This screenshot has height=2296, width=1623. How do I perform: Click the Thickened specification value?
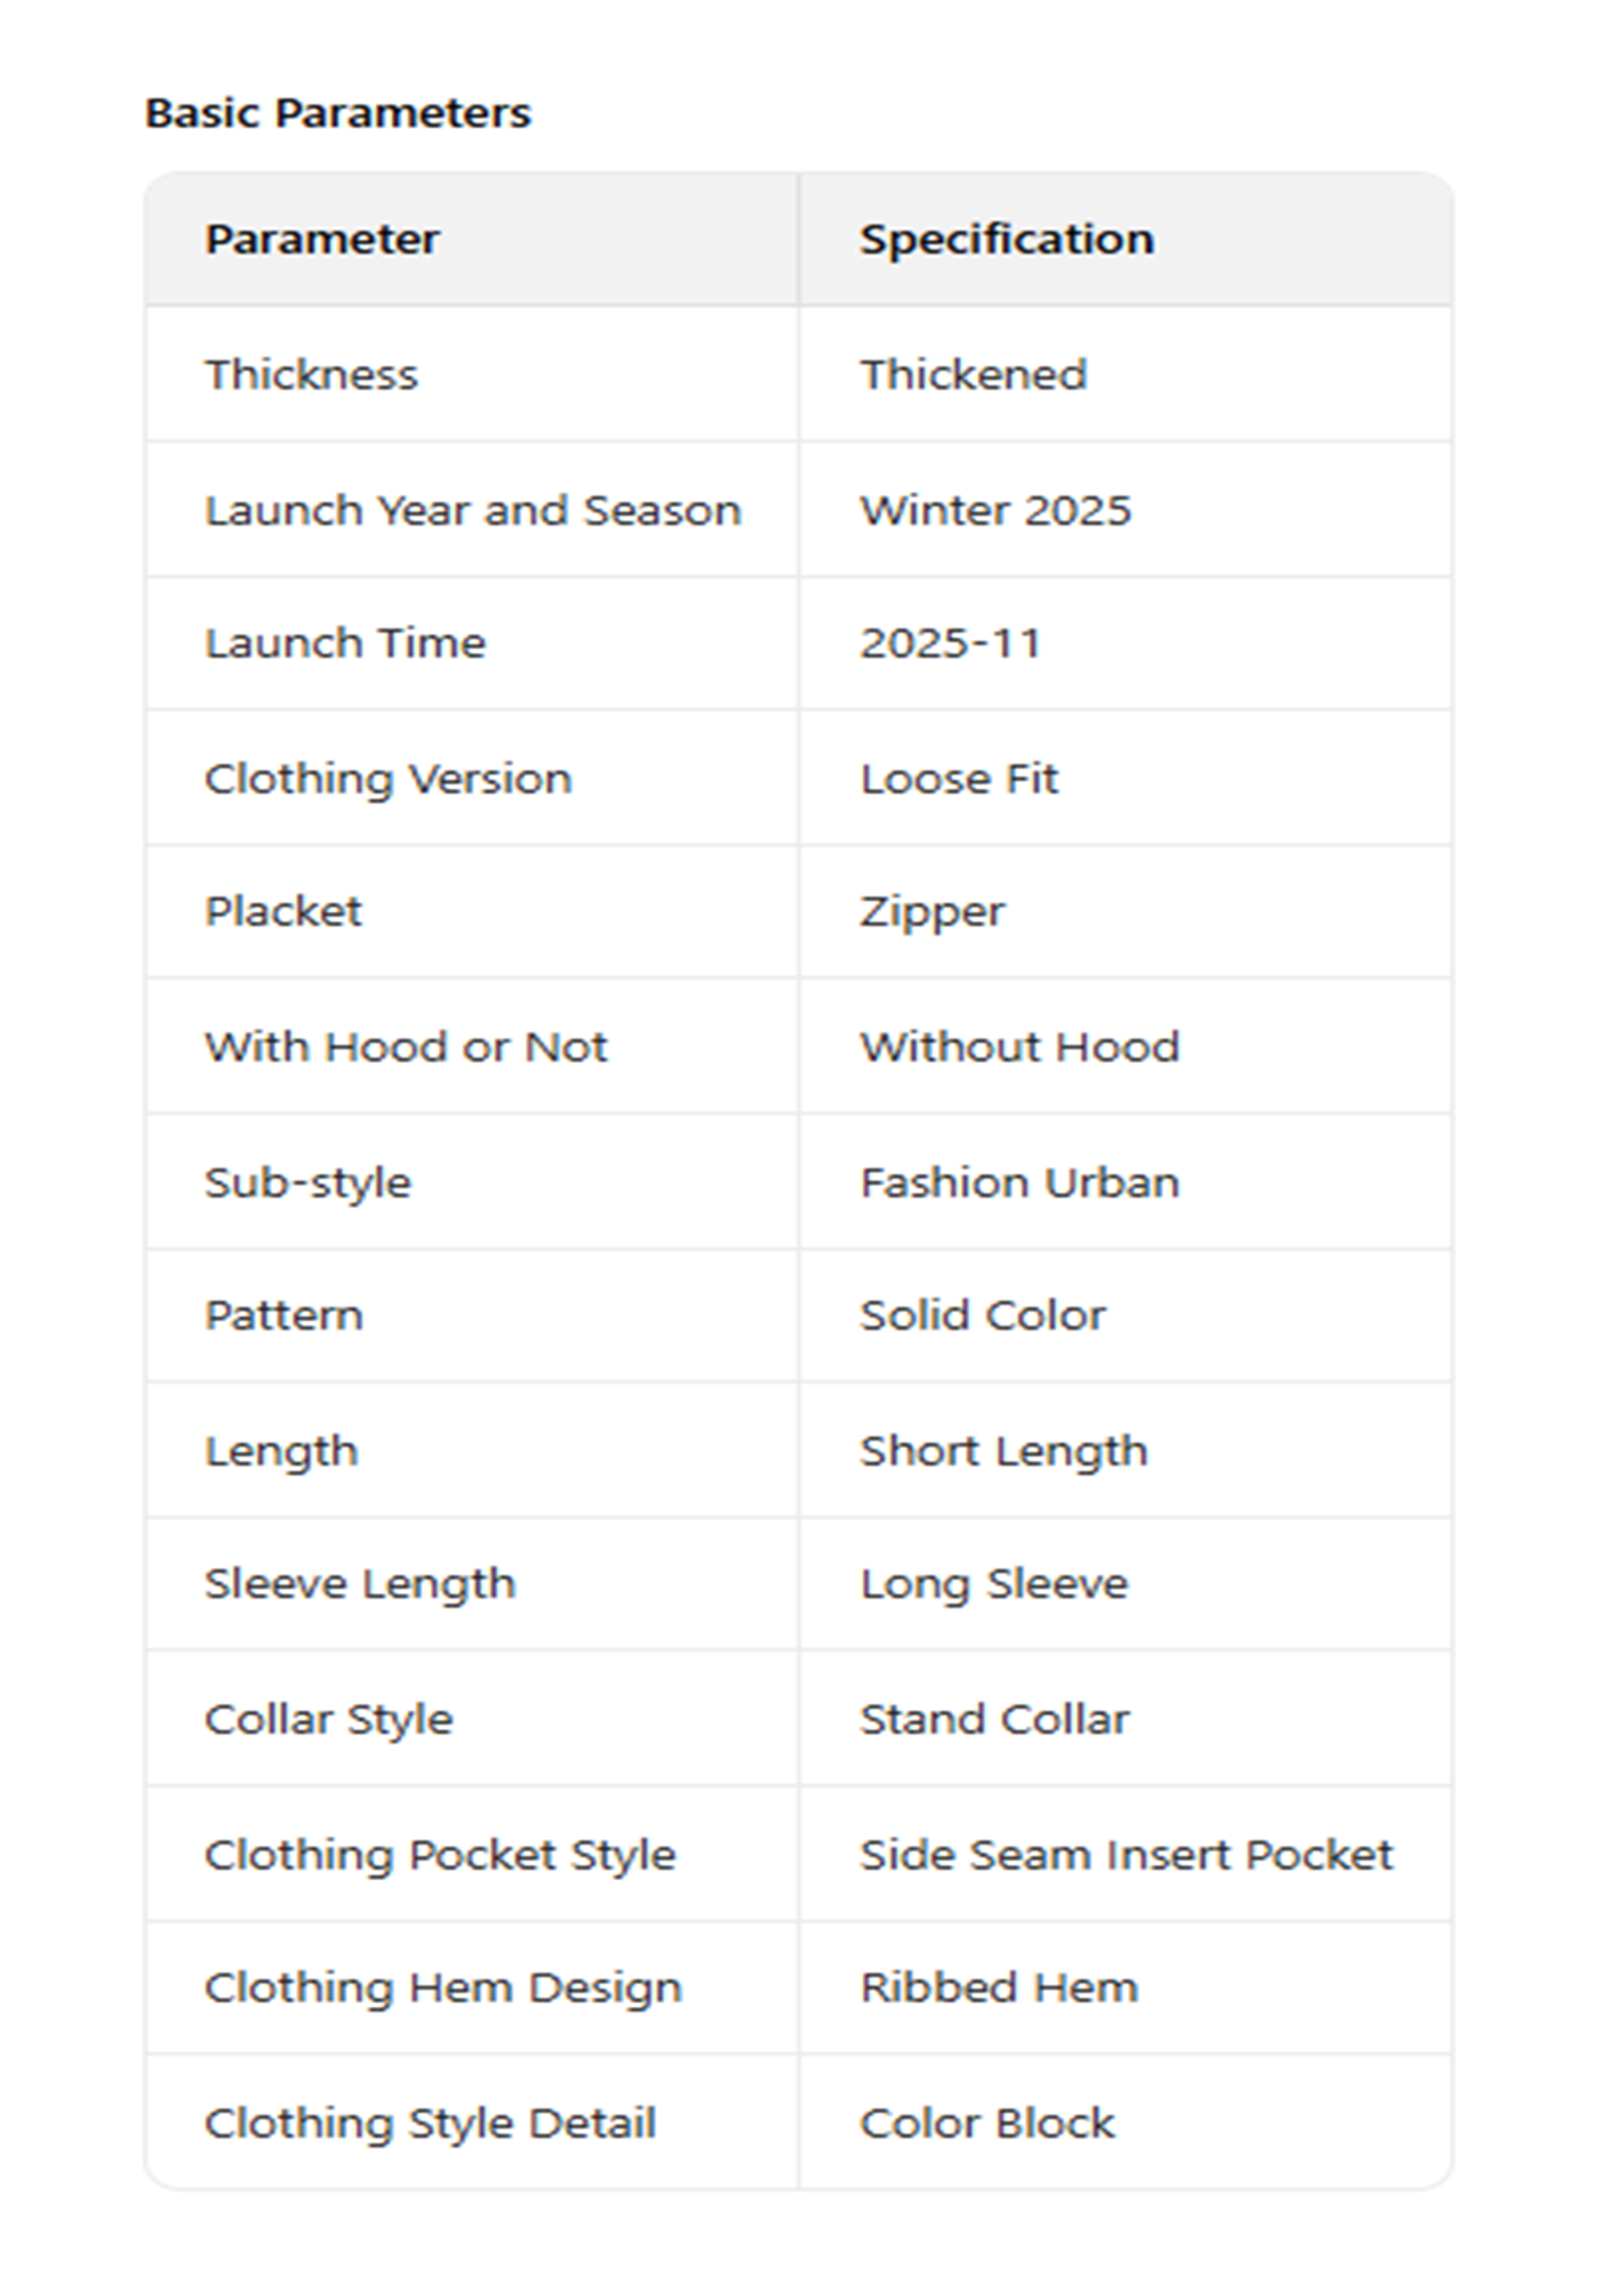tap(973, 375)
